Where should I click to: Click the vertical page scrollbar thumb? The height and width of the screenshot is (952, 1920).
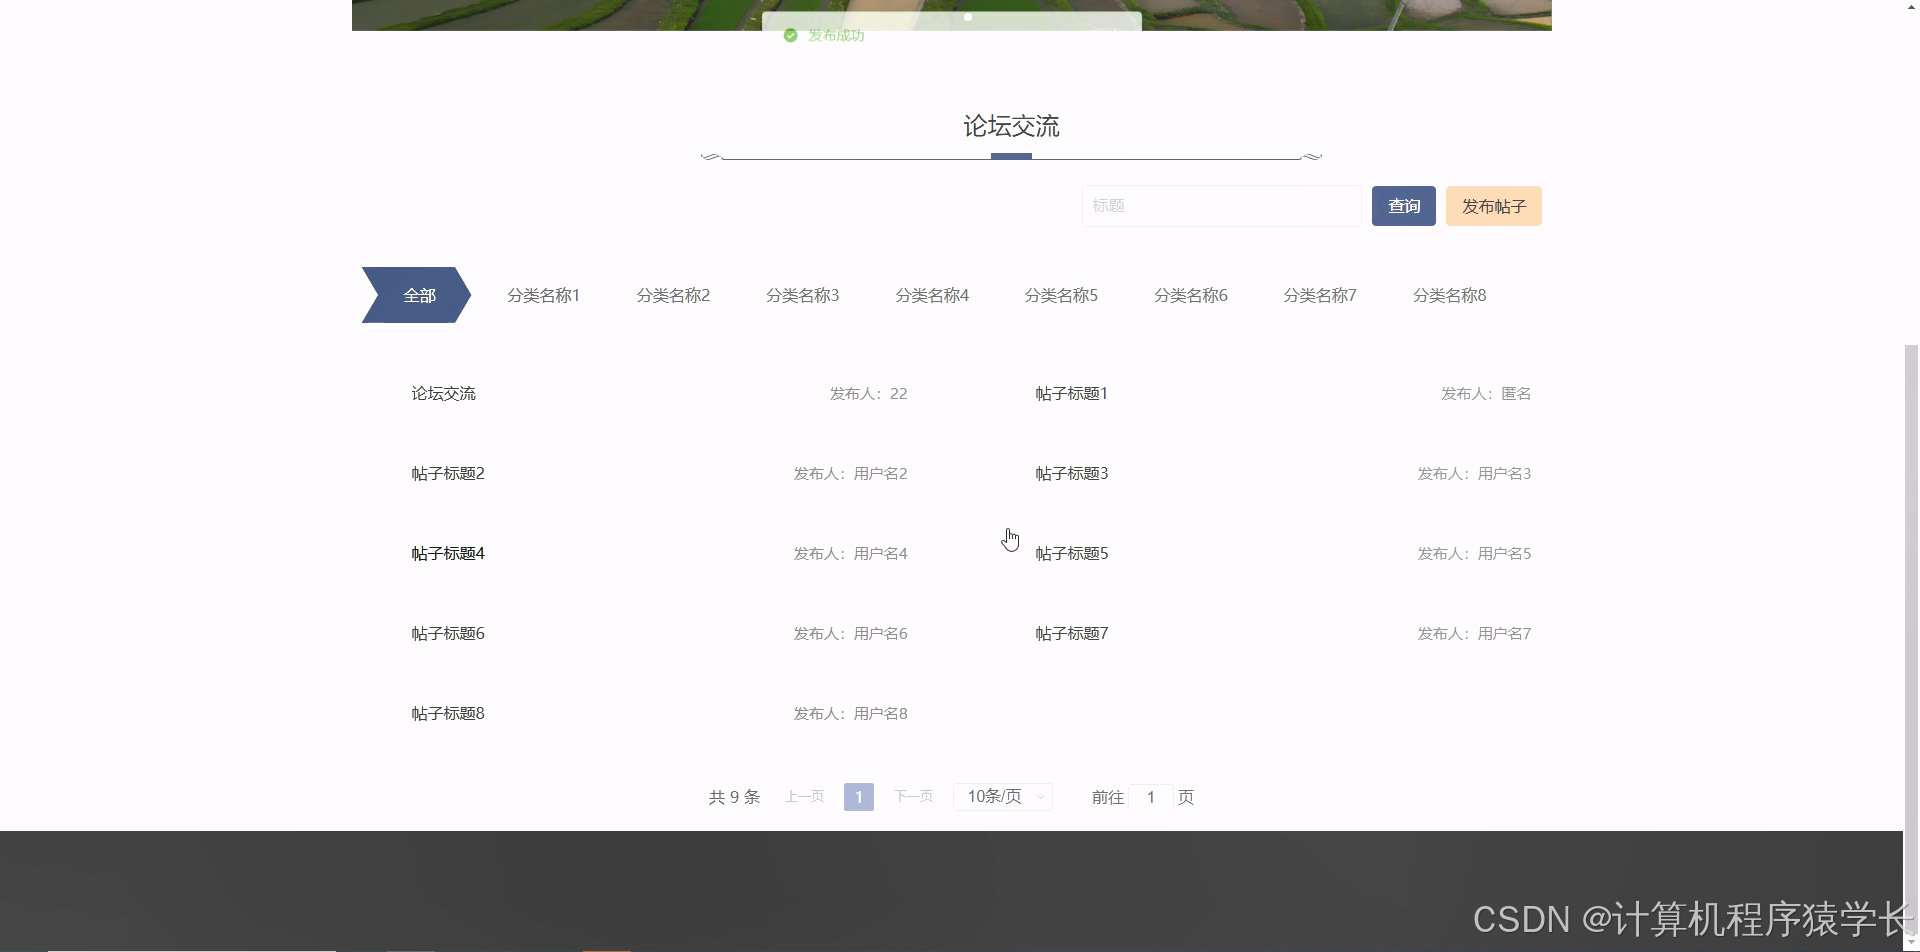[x=1911, y=640]
